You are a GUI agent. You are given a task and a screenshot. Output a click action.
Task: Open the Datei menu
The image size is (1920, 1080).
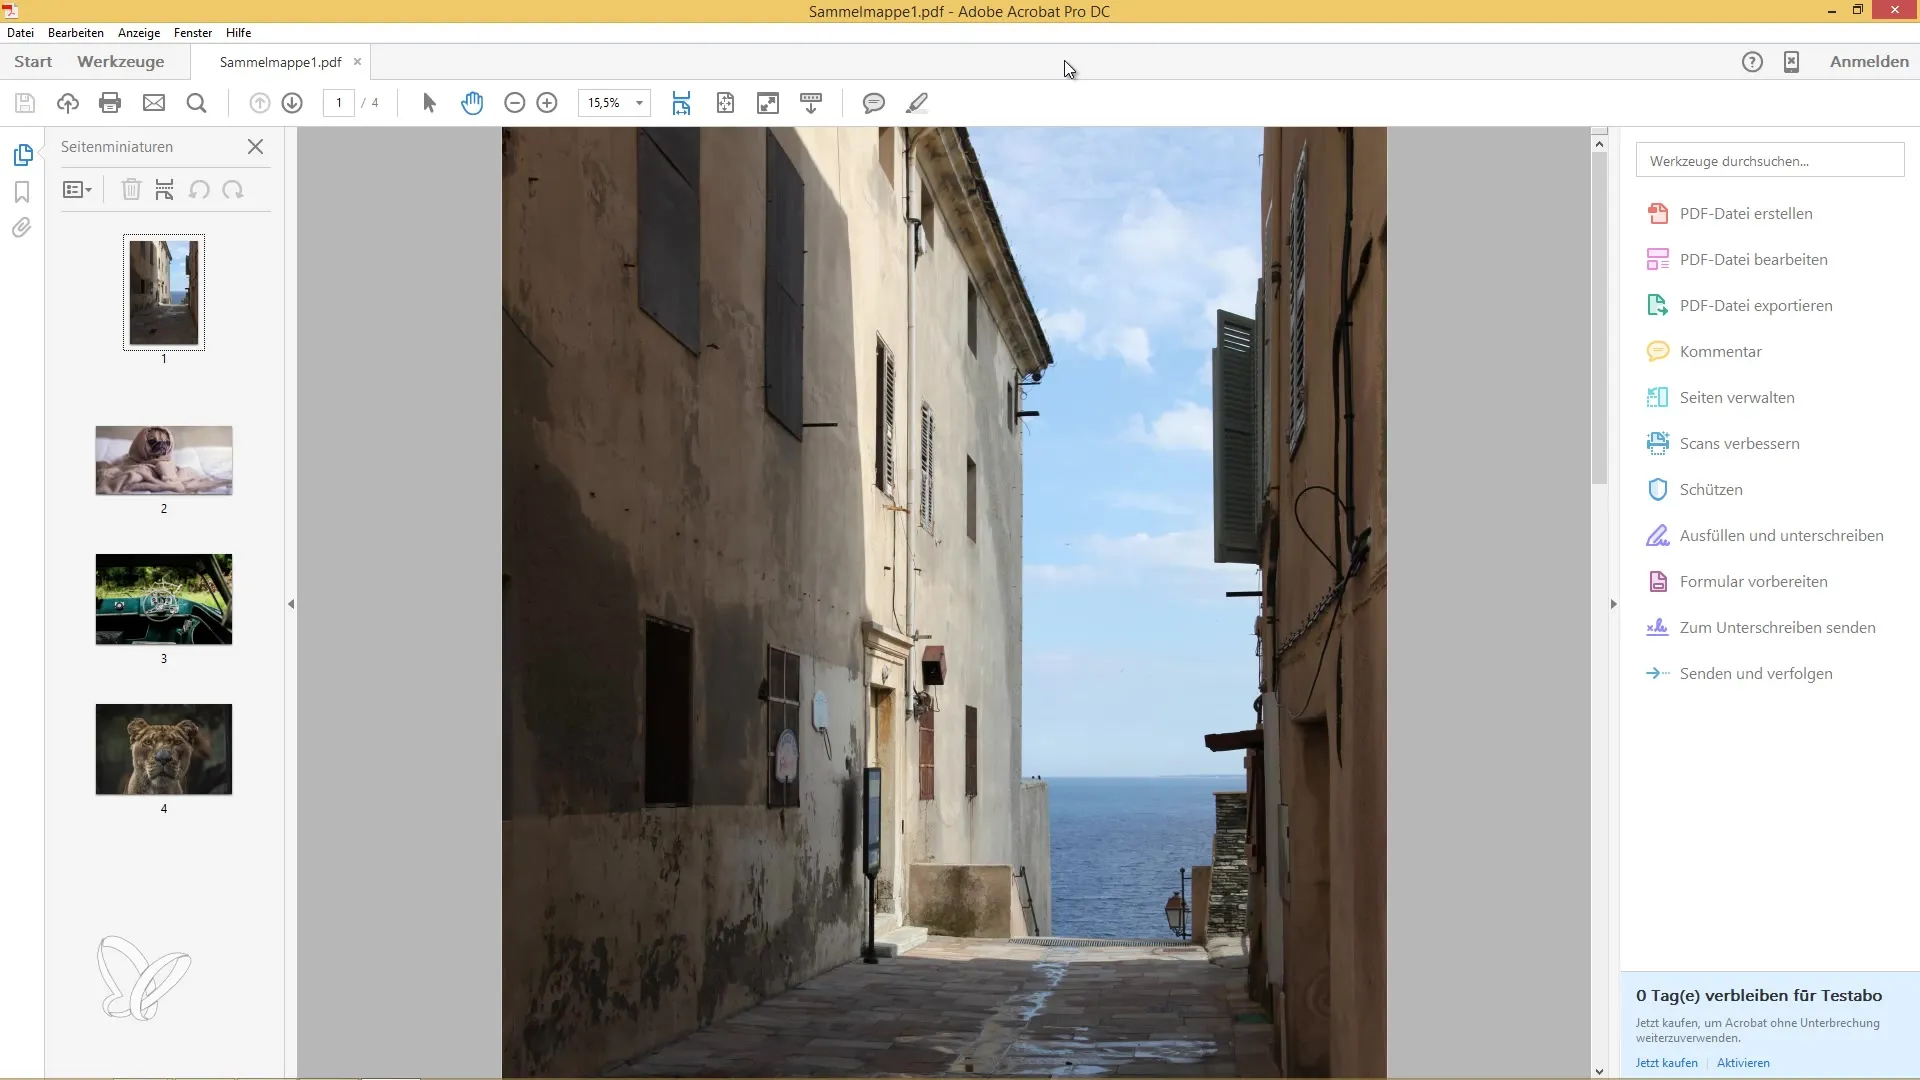(x=20, y=33)
